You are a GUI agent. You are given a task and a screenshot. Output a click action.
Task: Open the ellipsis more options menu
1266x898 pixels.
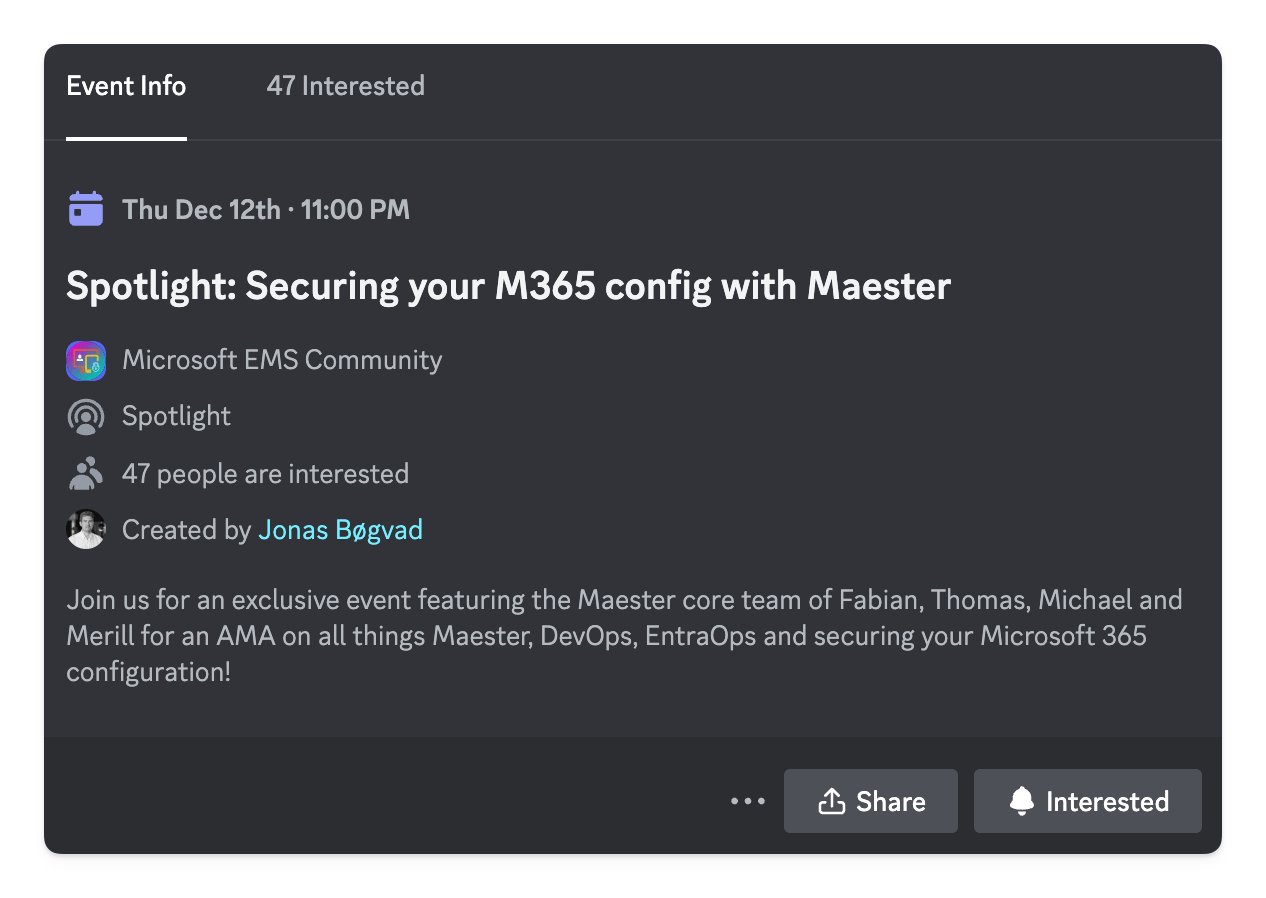(x=747, y=801)
